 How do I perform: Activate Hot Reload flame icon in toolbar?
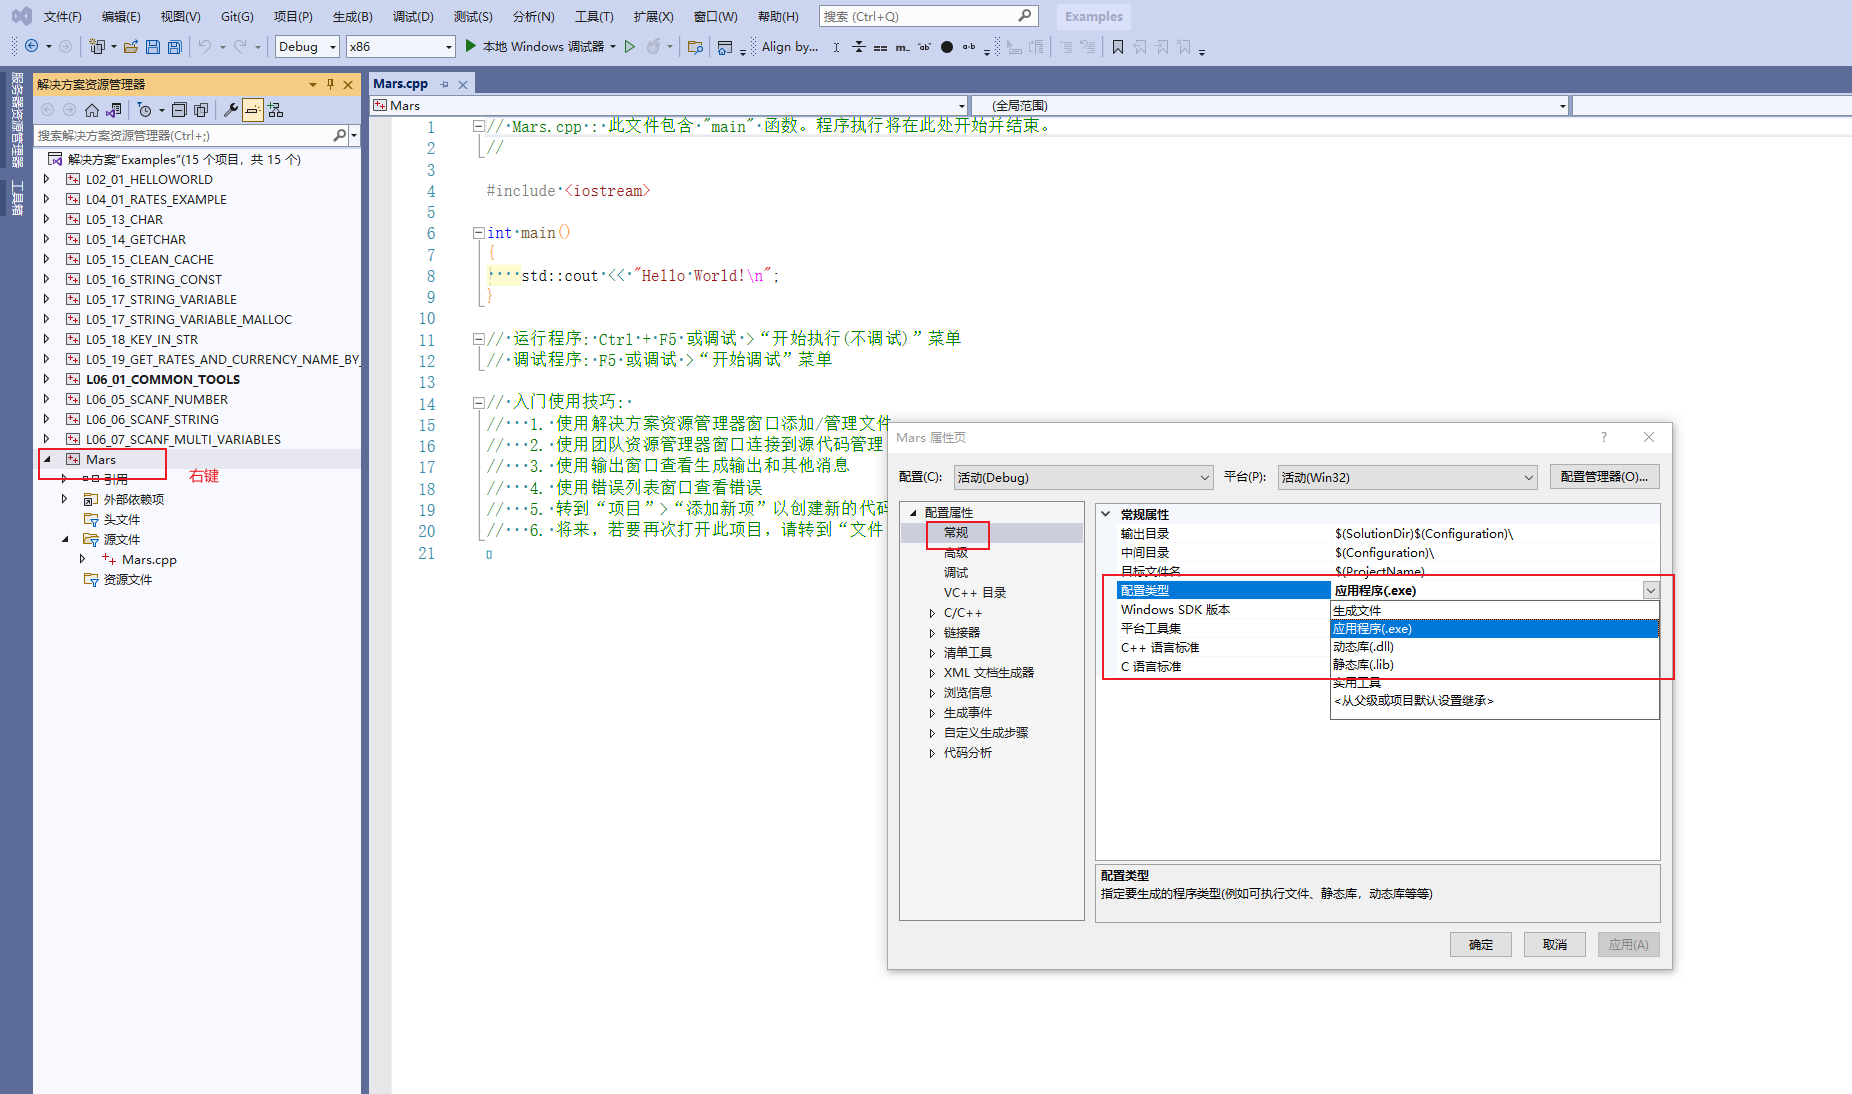point(654,46)
